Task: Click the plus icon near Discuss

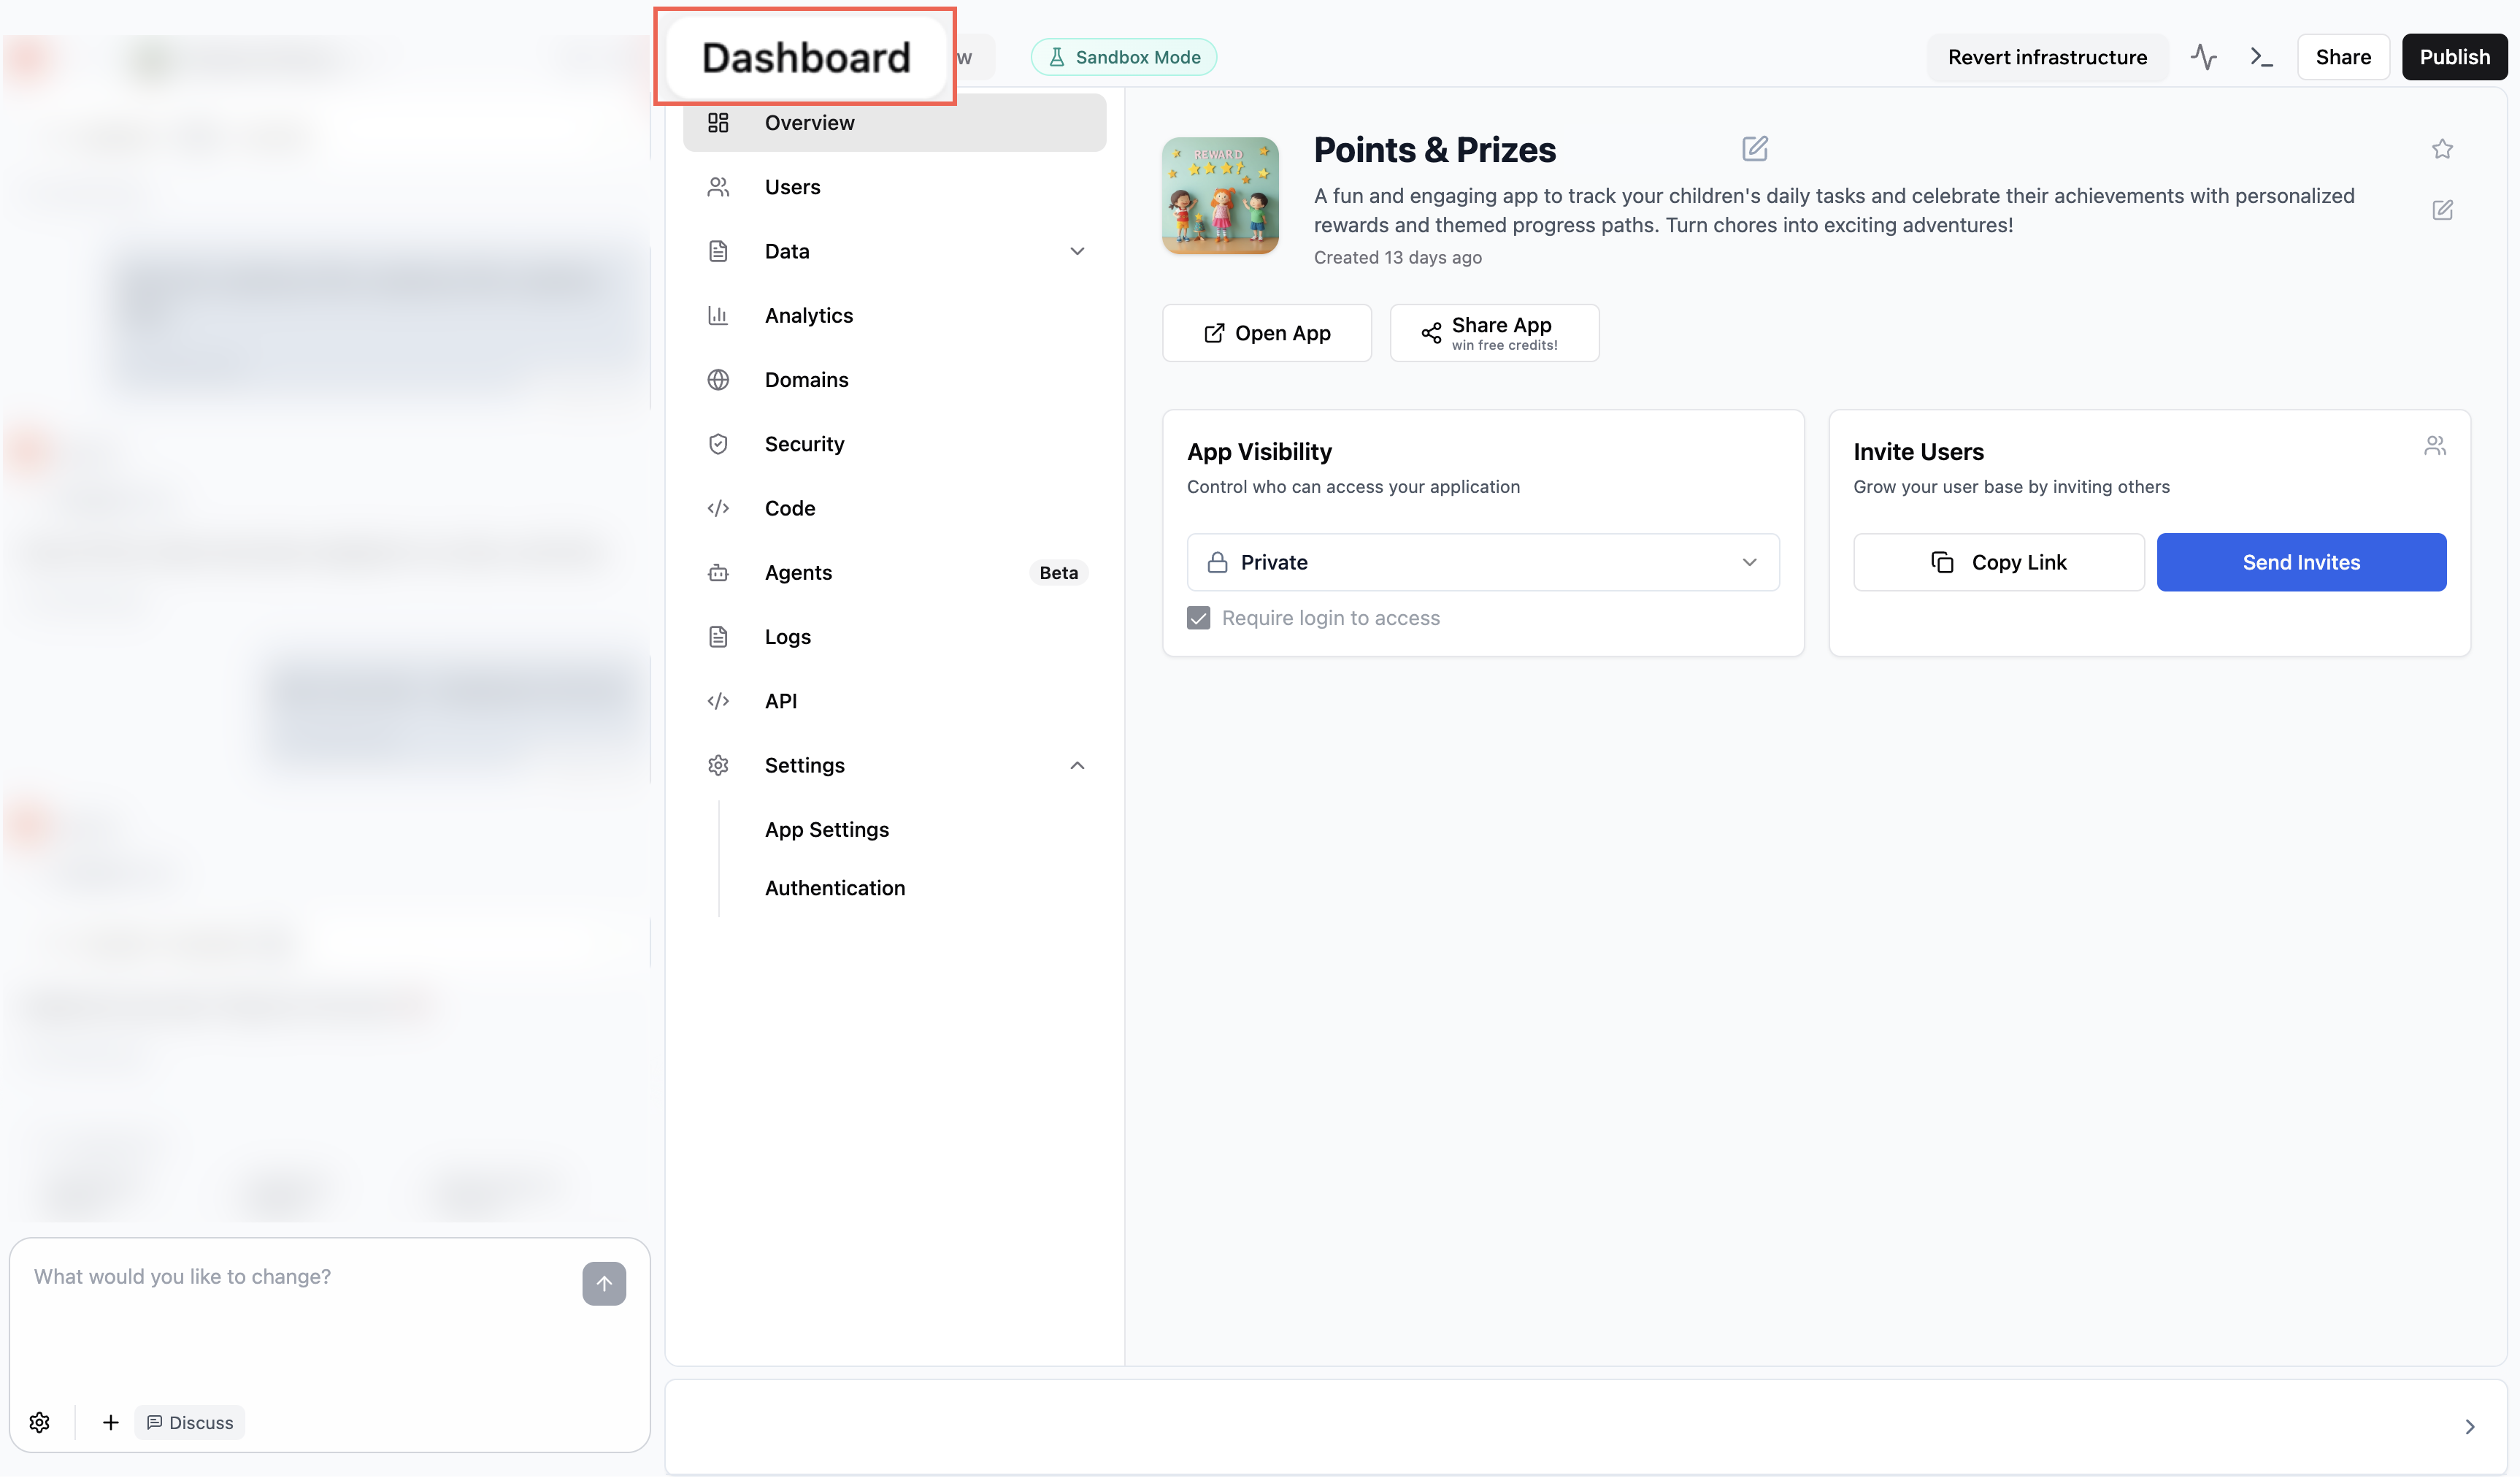Action: tap(110, 1422)
